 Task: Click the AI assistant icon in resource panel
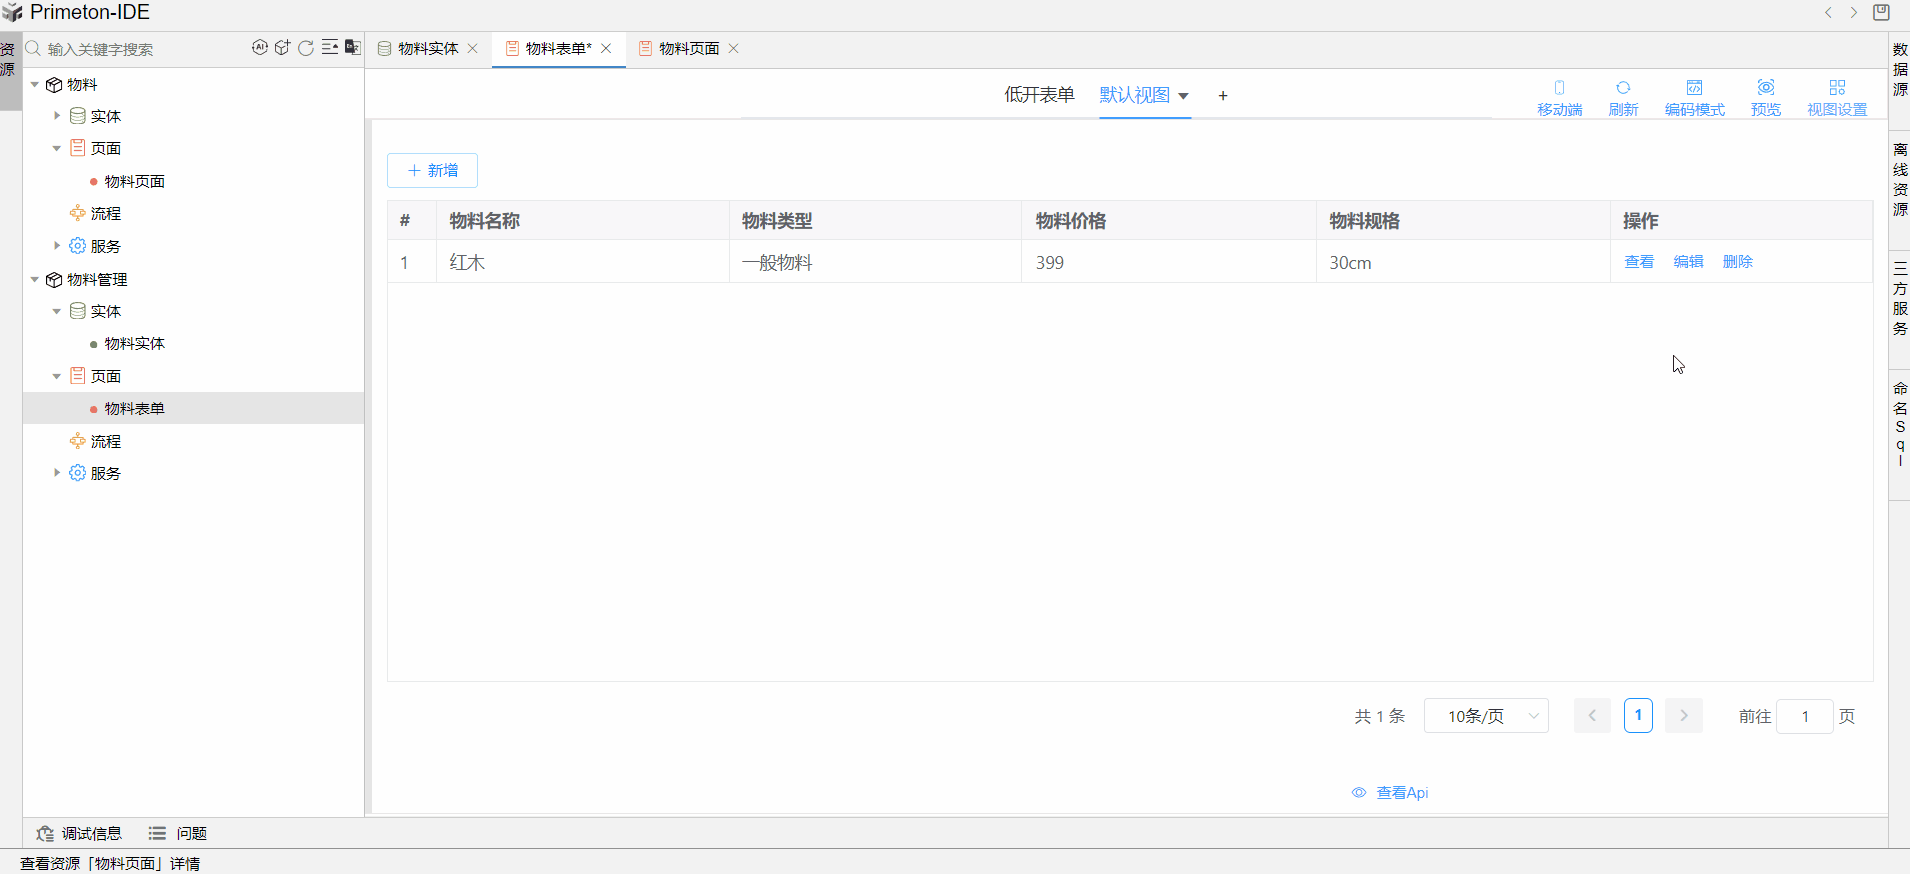pos(260,48)
